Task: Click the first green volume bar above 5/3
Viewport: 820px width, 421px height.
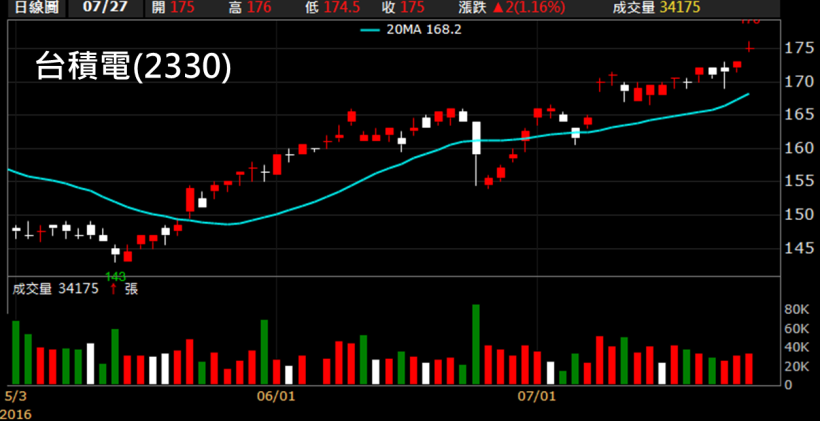Action: pos(16,353)
